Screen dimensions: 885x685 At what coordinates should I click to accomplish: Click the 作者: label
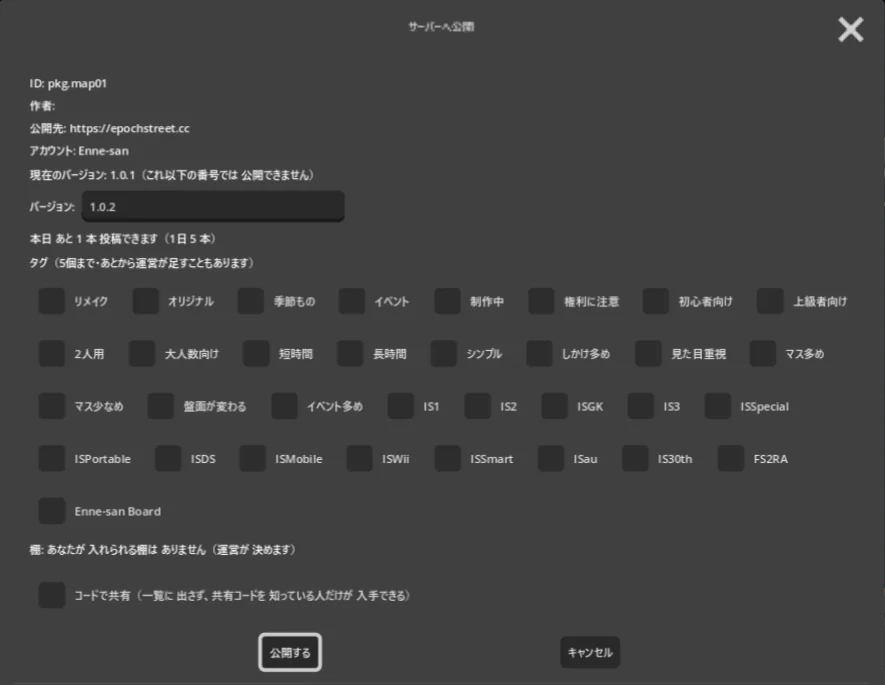[x=42, y=106]
